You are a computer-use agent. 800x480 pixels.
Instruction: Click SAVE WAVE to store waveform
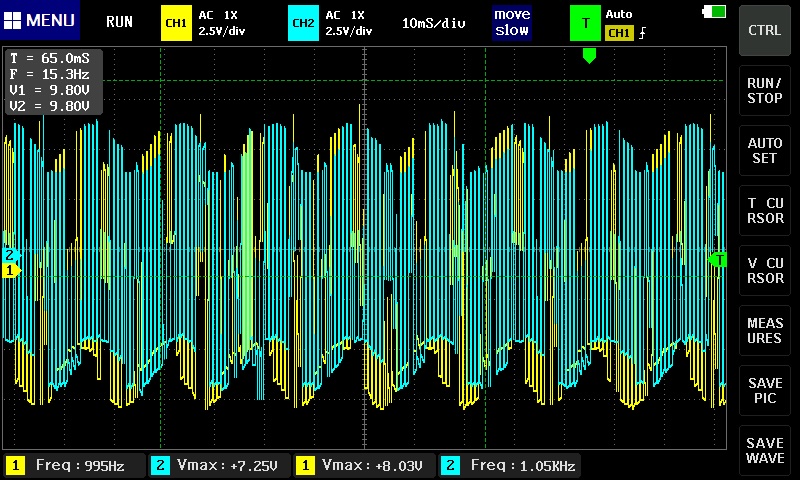pyautogui.click(x=765, y=451)
